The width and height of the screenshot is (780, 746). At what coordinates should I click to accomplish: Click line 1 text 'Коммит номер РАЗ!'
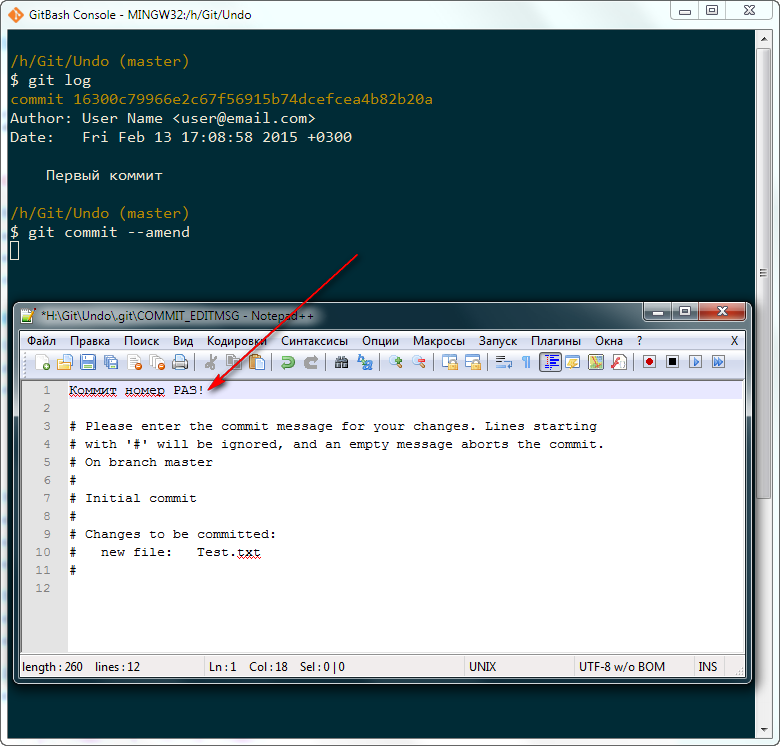point(136,390)
